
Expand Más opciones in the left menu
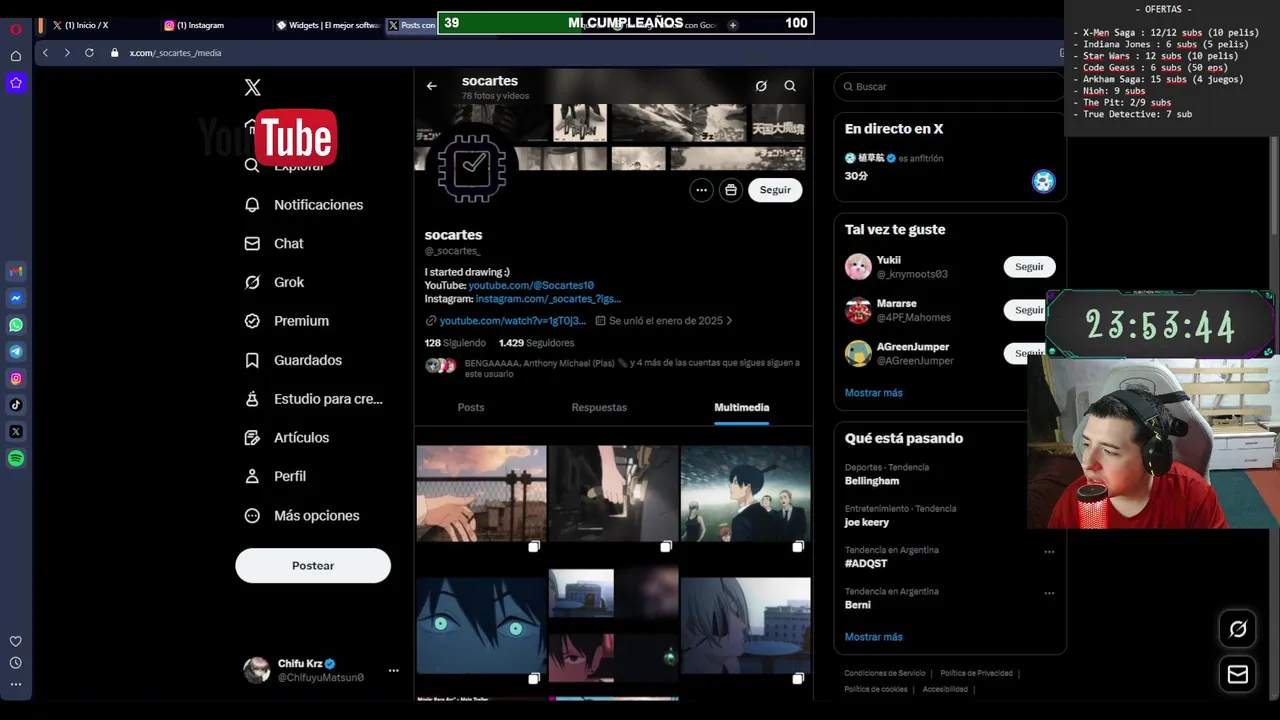(x=303, y=516)
